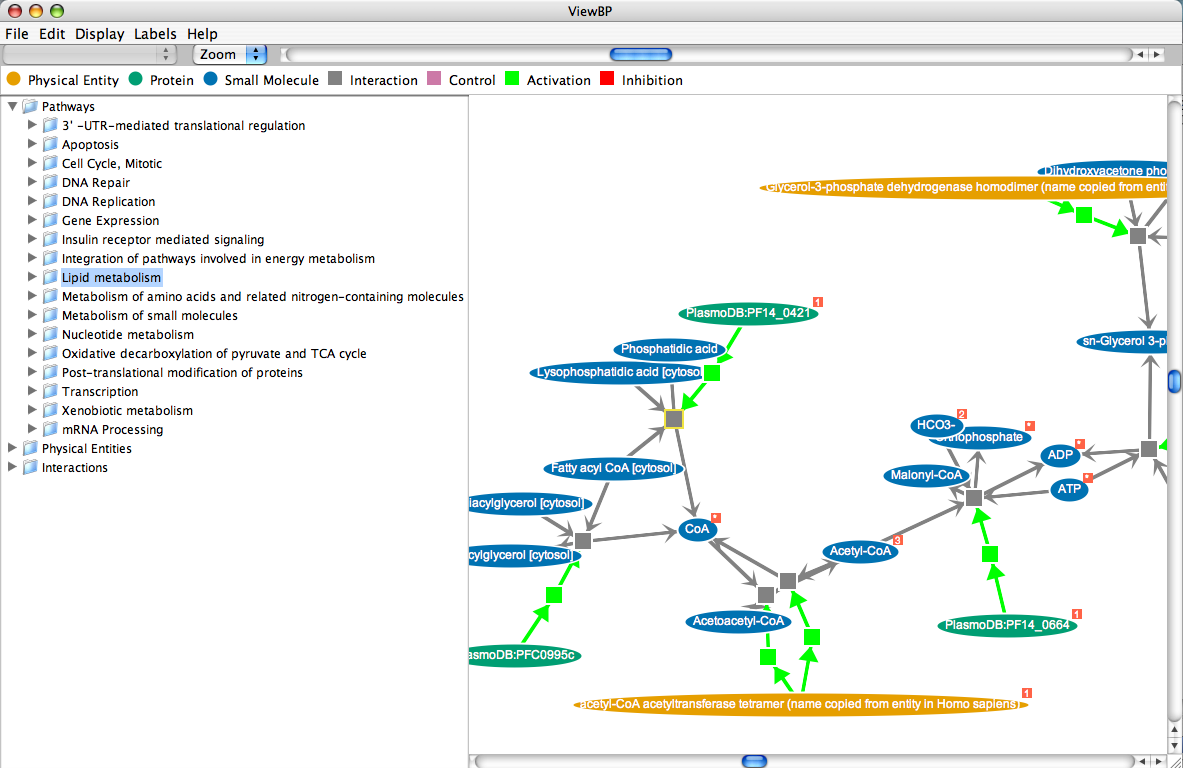1183x768 pixels.
Task: Open the Labels menu
Action: pos(155,33)
